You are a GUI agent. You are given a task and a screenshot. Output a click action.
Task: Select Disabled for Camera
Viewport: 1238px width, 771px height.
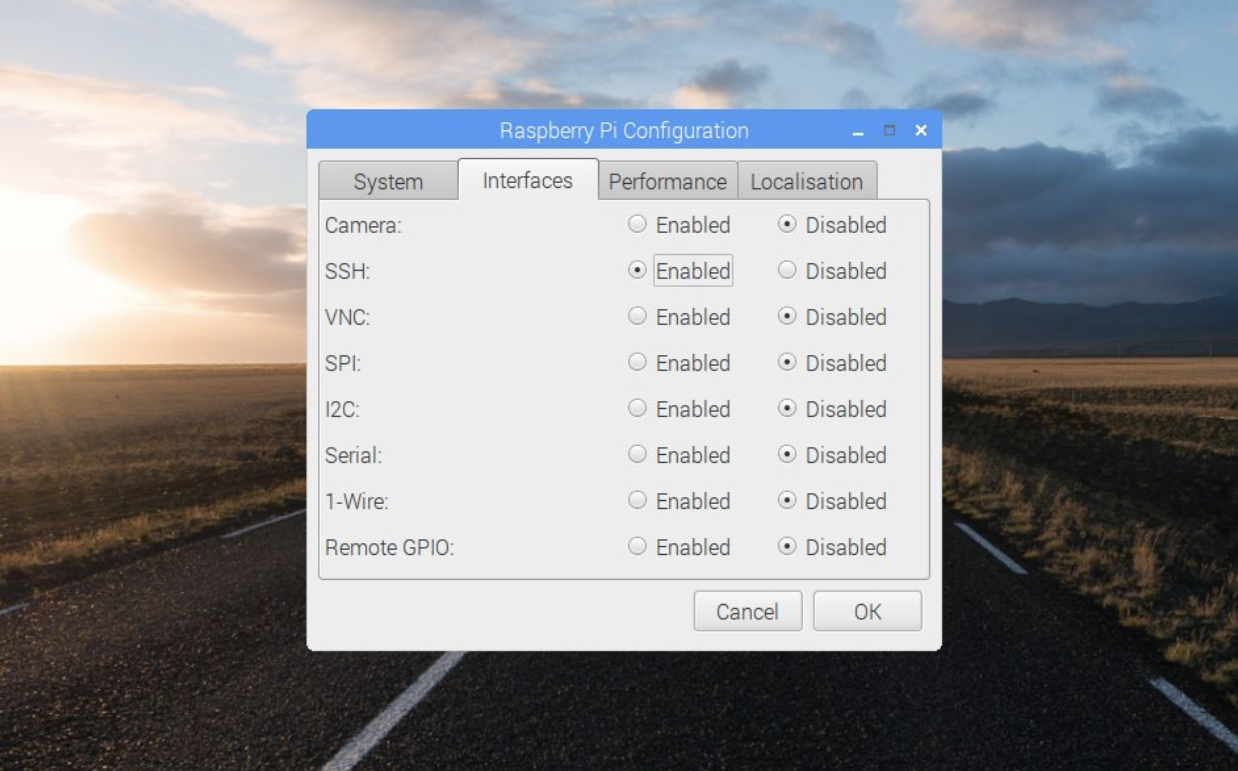point(832,225)
